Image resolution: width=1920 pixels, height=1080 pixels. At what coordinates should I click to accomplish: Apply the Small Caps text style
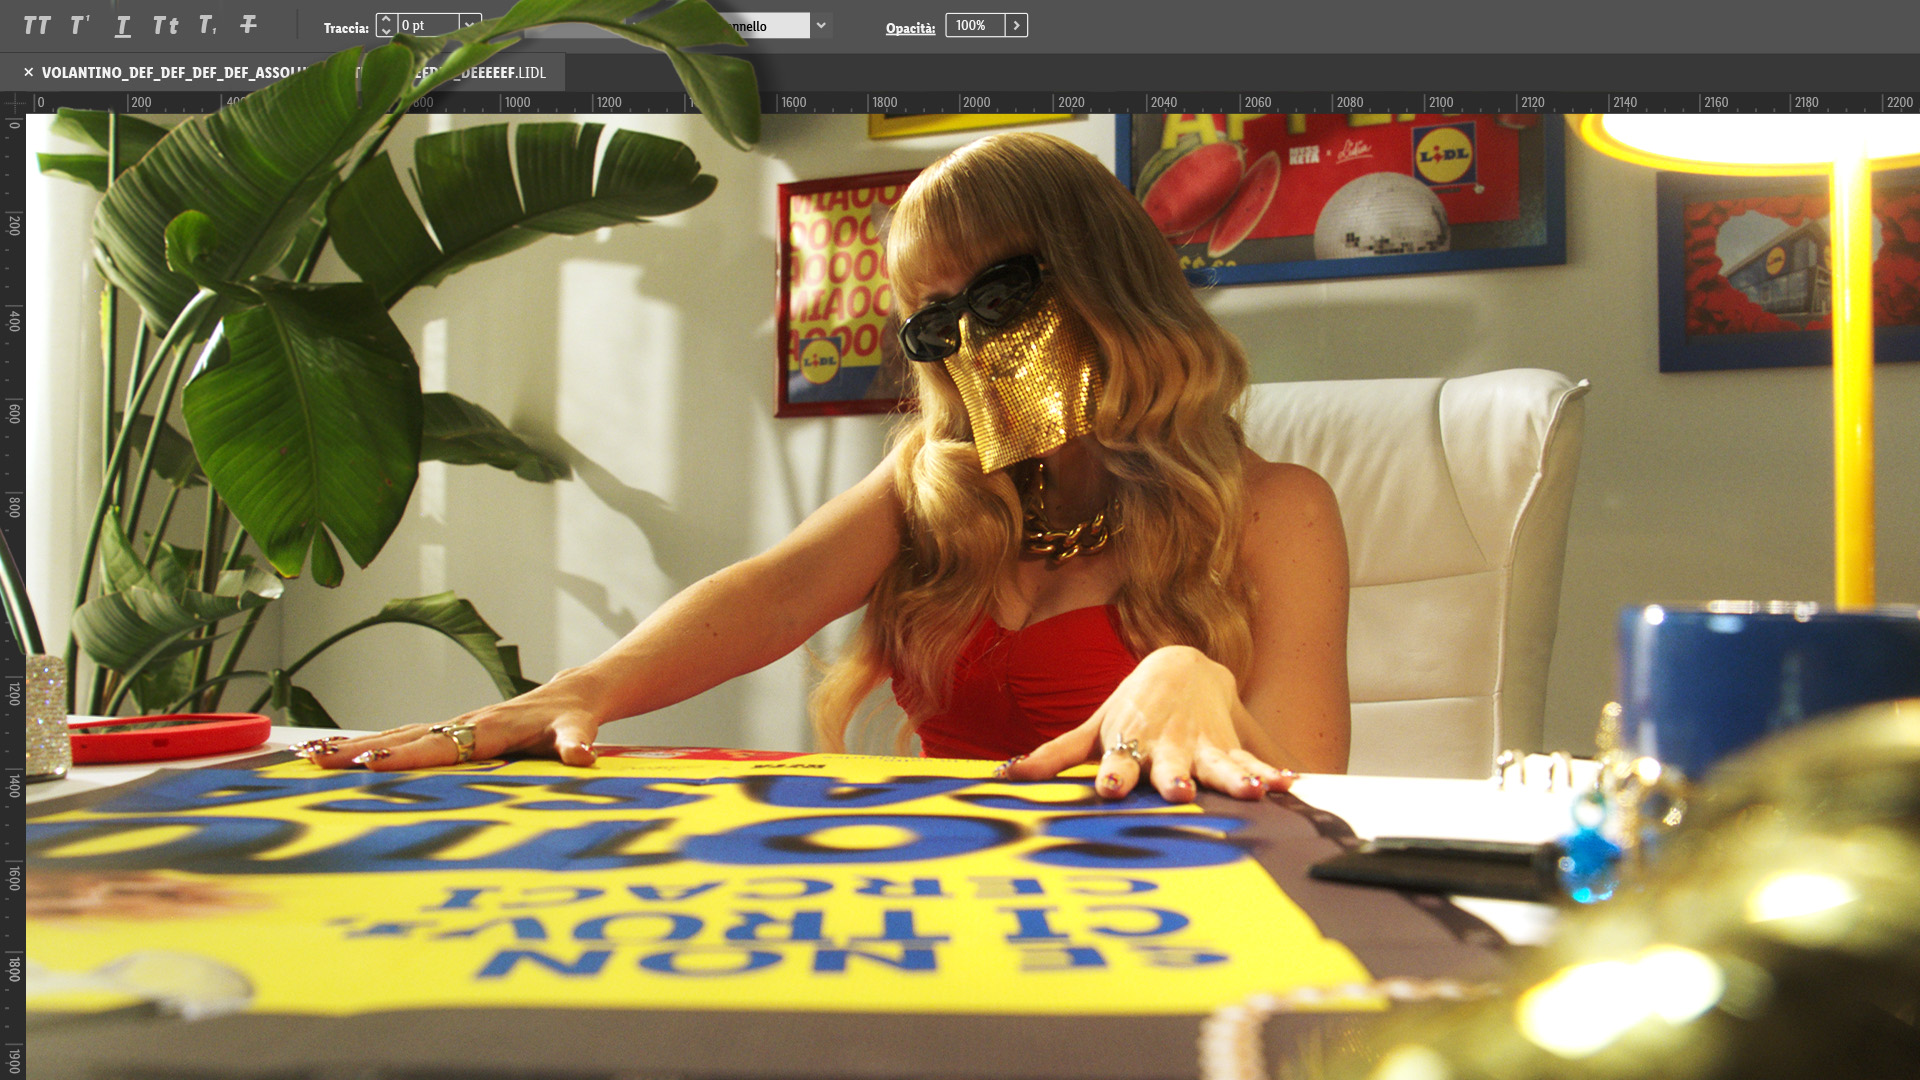165,26
